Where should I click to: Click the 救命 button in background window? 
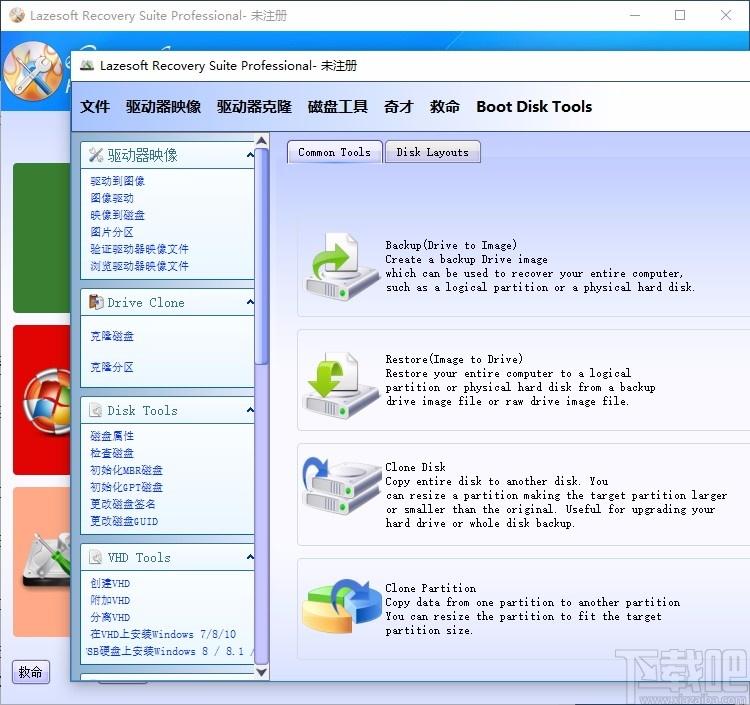coord(31,672)
